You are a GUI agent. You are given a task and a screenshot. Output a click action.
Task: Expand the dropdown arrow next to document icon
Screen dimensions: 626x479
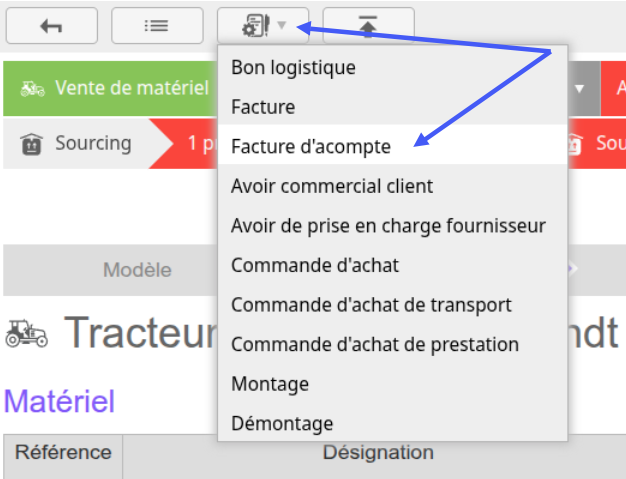pyautogui.click(x=281, y=26)
